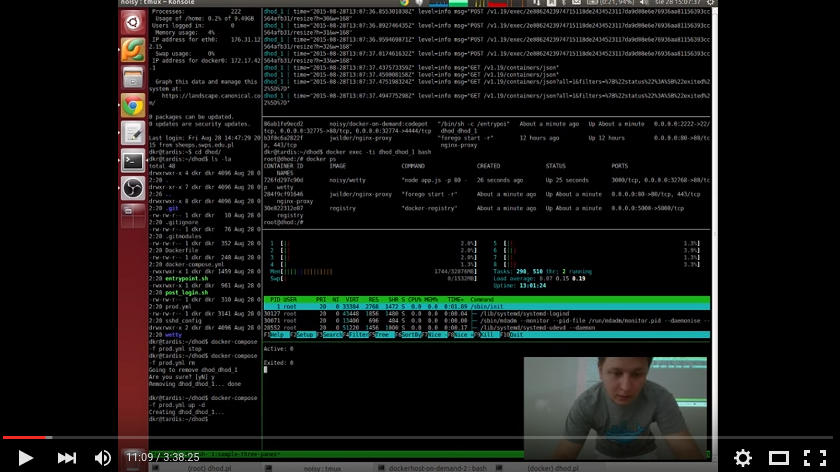Click F10 Quit in htop bar

[x=512, y=335]
